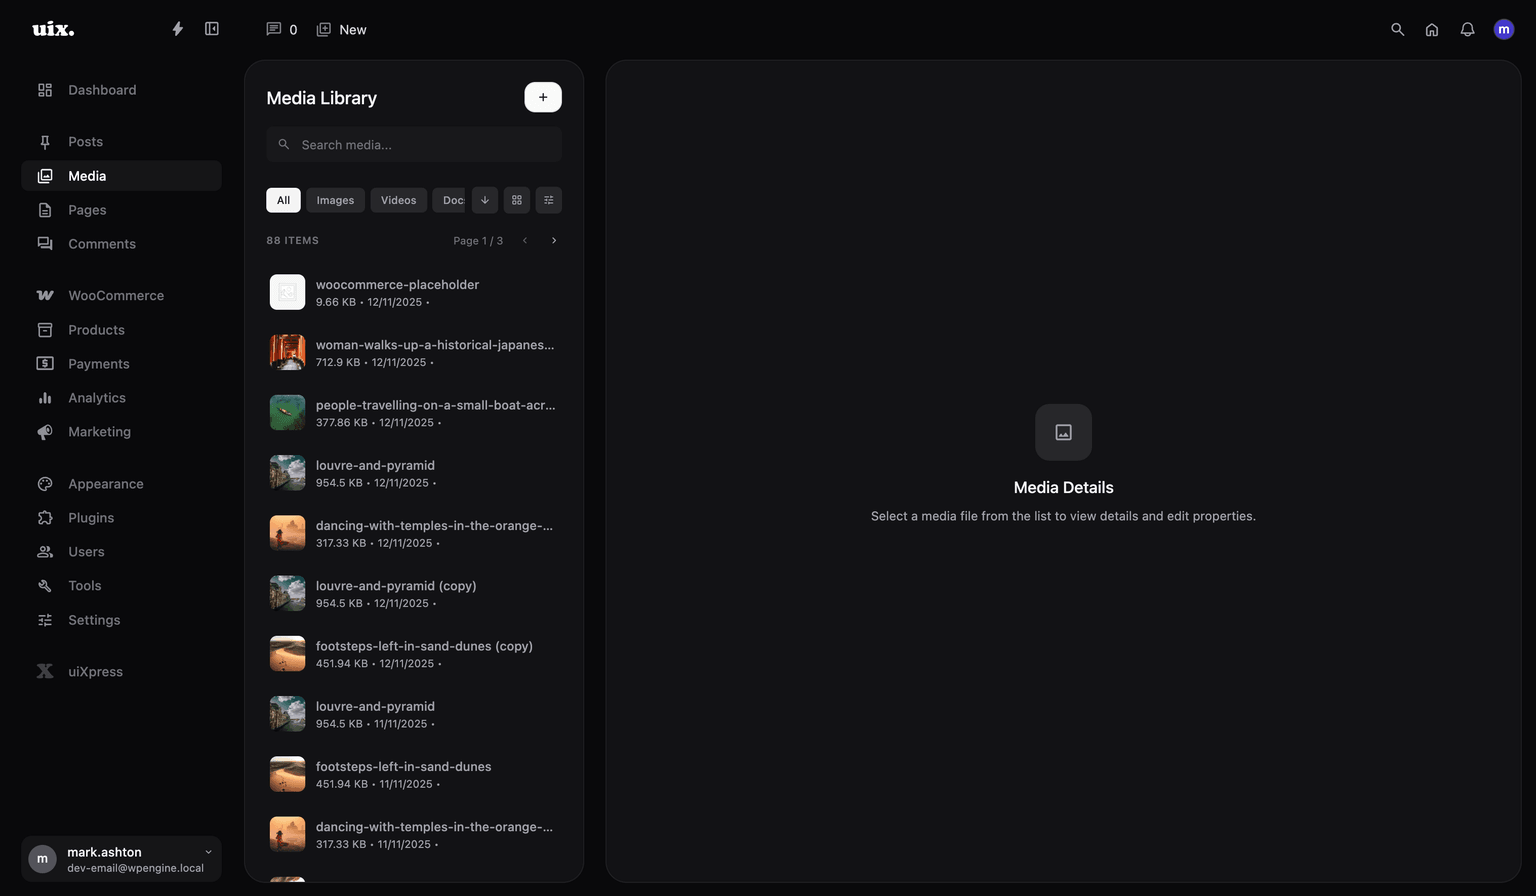Open the WooCommerce section in sidebar
The image size is (1536, 896).
pos(115,295)
